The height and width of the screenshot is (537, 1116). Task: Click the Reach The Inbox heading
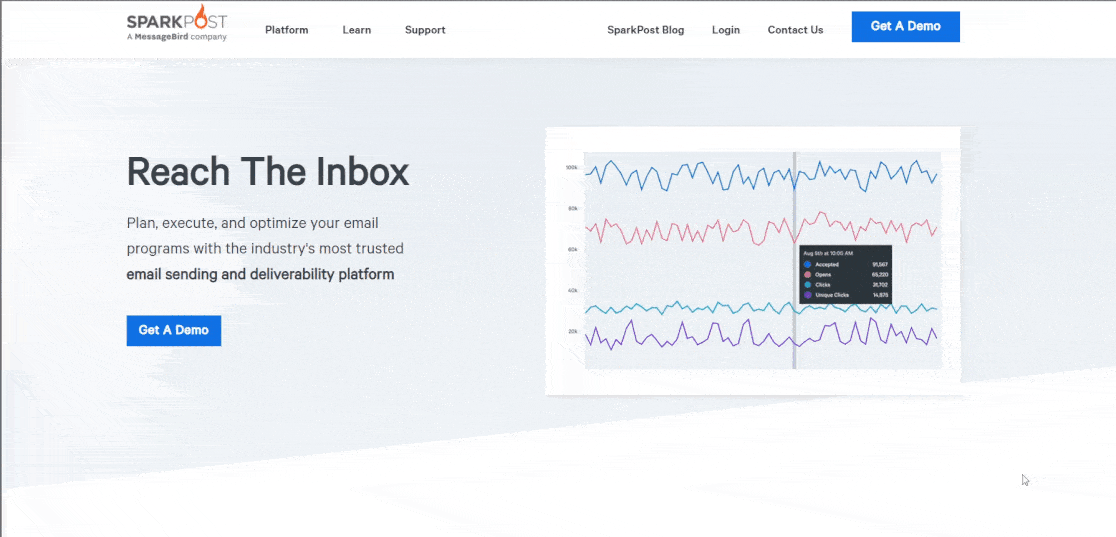pos(268,172)
